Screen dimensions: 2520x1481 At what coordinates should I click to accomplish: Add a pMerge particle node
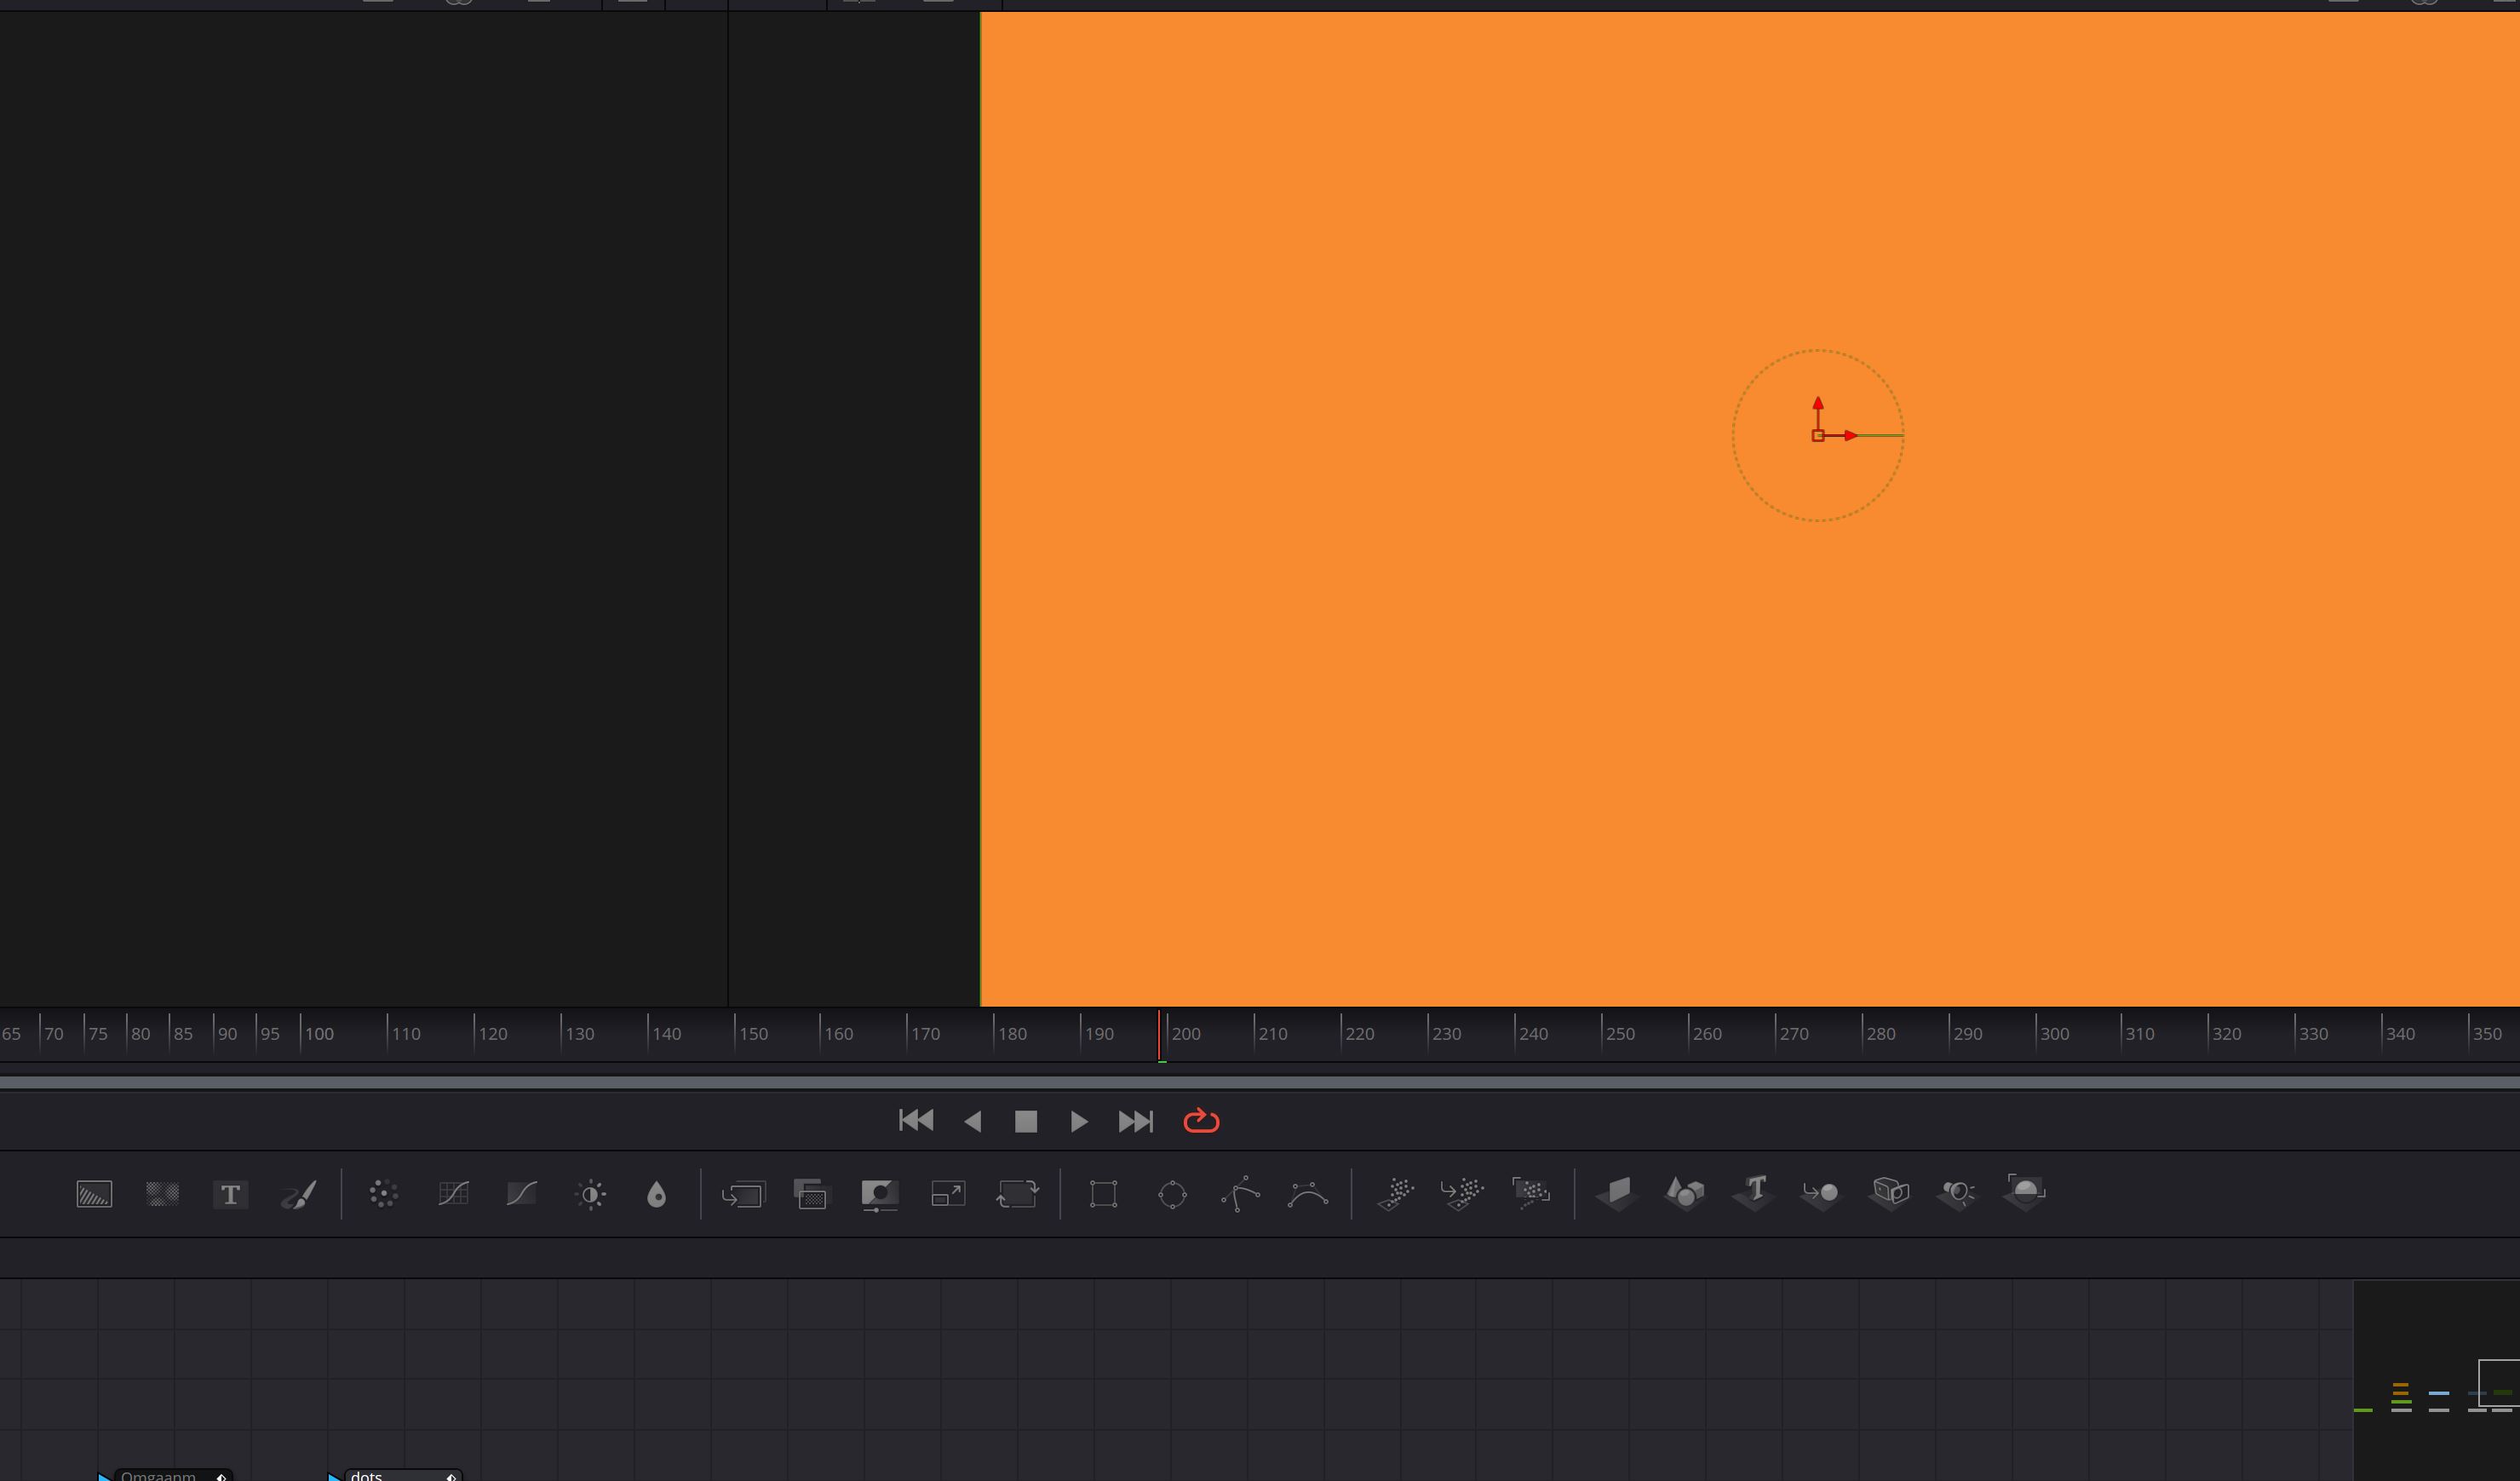point(1462,1194)
